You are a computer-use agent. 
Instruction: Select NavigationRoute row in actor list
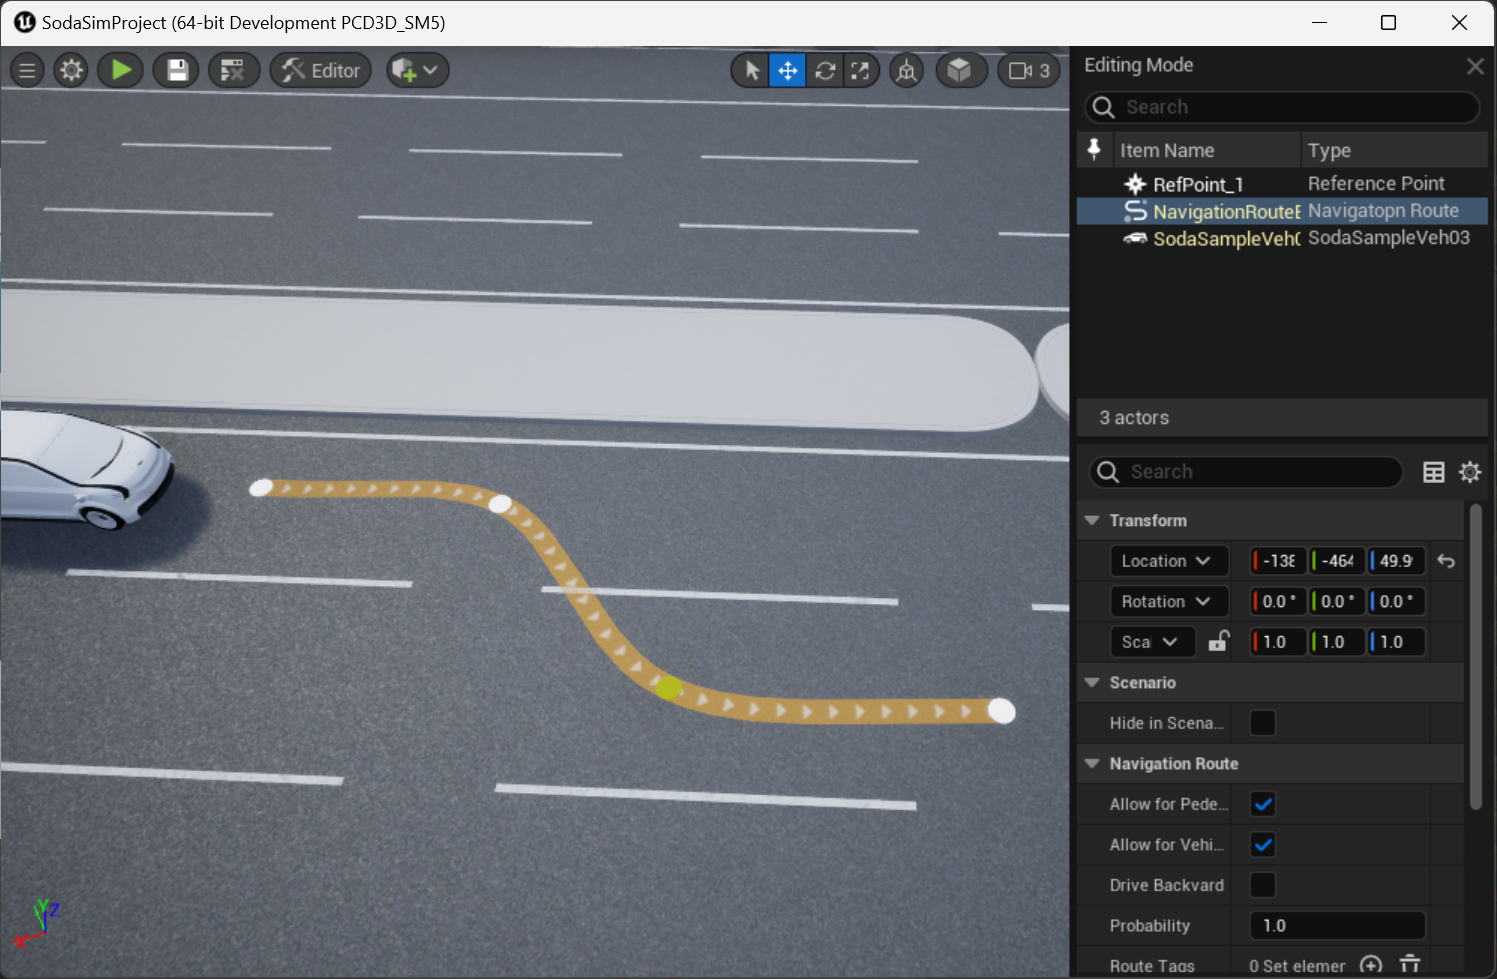click(1282, 211)
